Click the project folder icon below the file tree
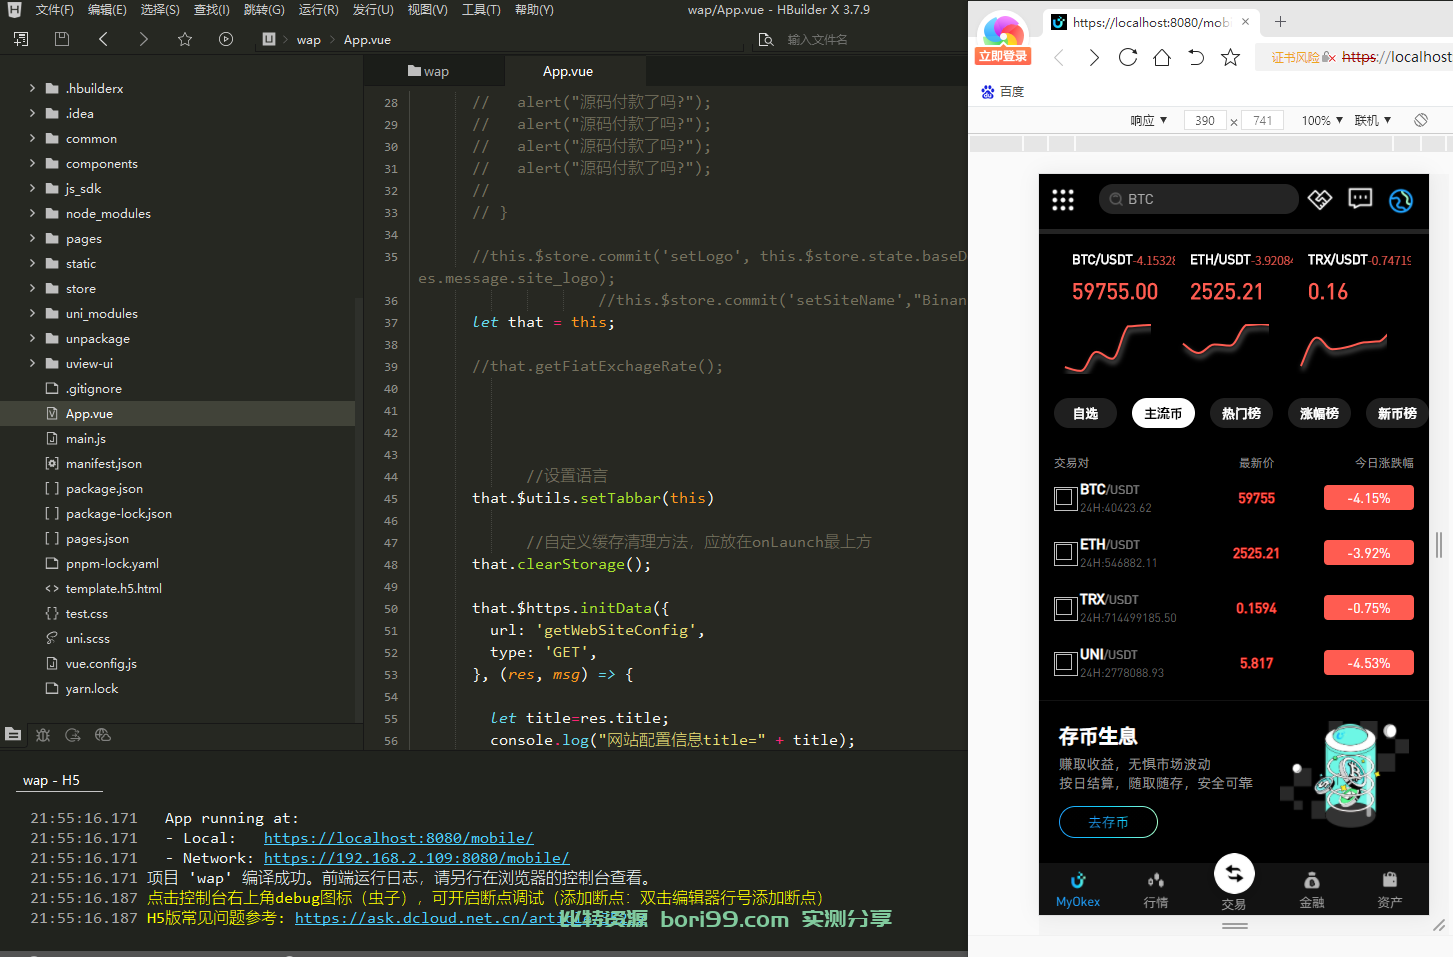Viewport: 1453px width, 957px height. (x=13, y=734)
